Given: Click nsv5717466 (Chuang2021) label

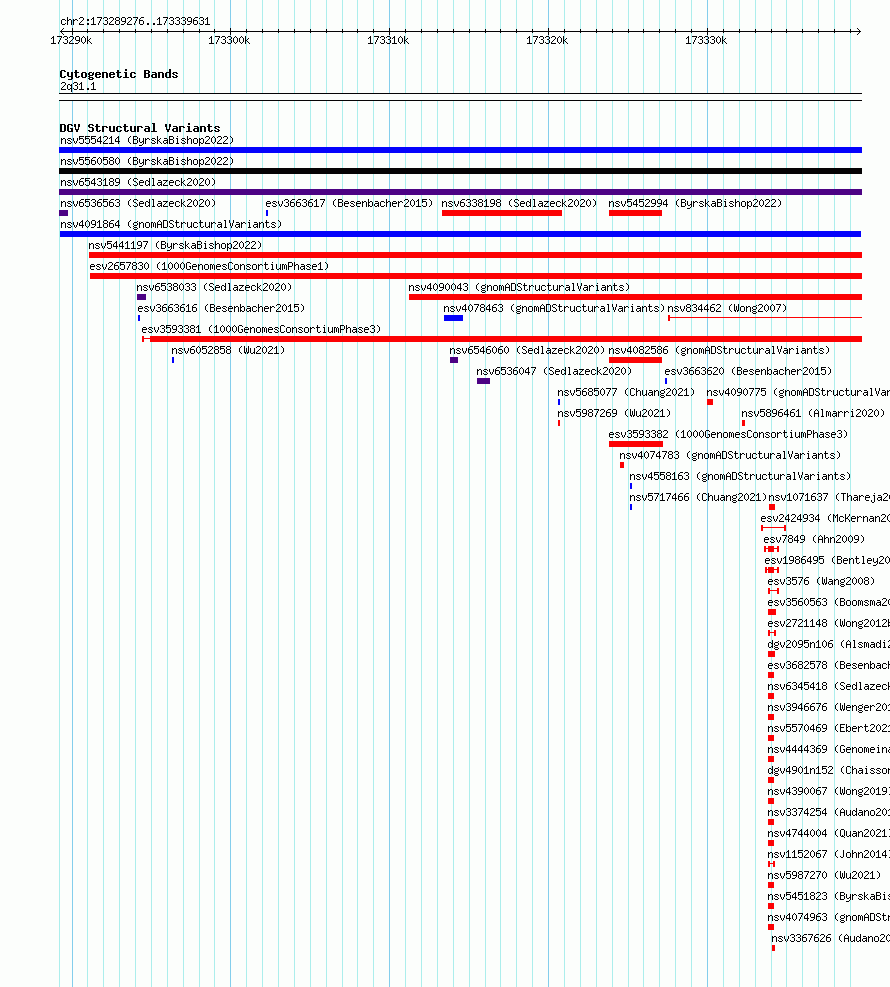Looking at the screenshot, I should pyautogui.click(x=698, y=497).
